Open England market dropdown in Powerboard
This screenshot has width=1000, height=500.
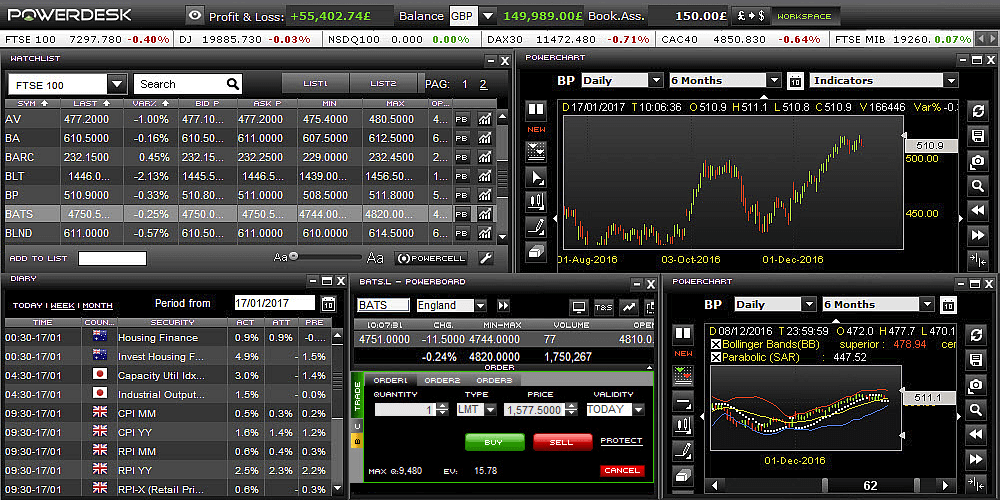point(480,305)
